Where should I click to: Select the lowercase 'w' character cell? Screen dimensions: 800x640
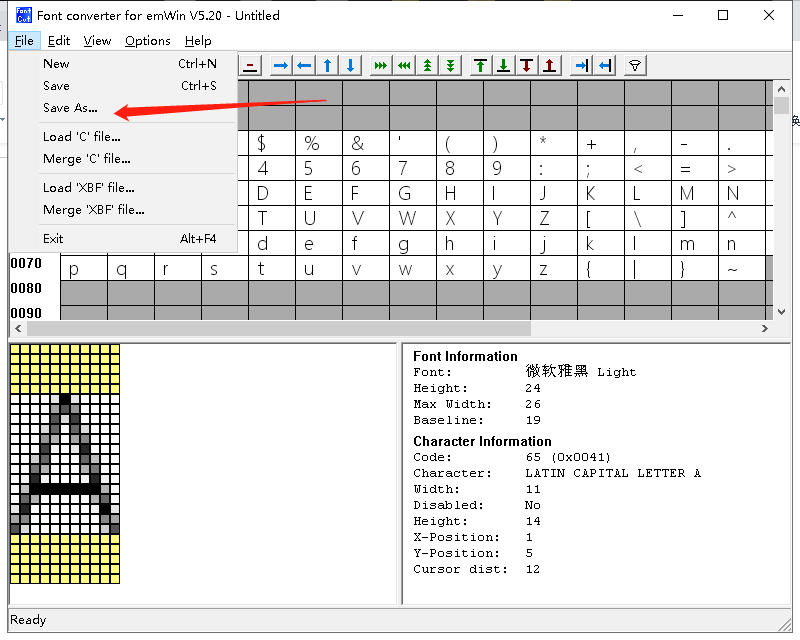[x=405, y=269]
